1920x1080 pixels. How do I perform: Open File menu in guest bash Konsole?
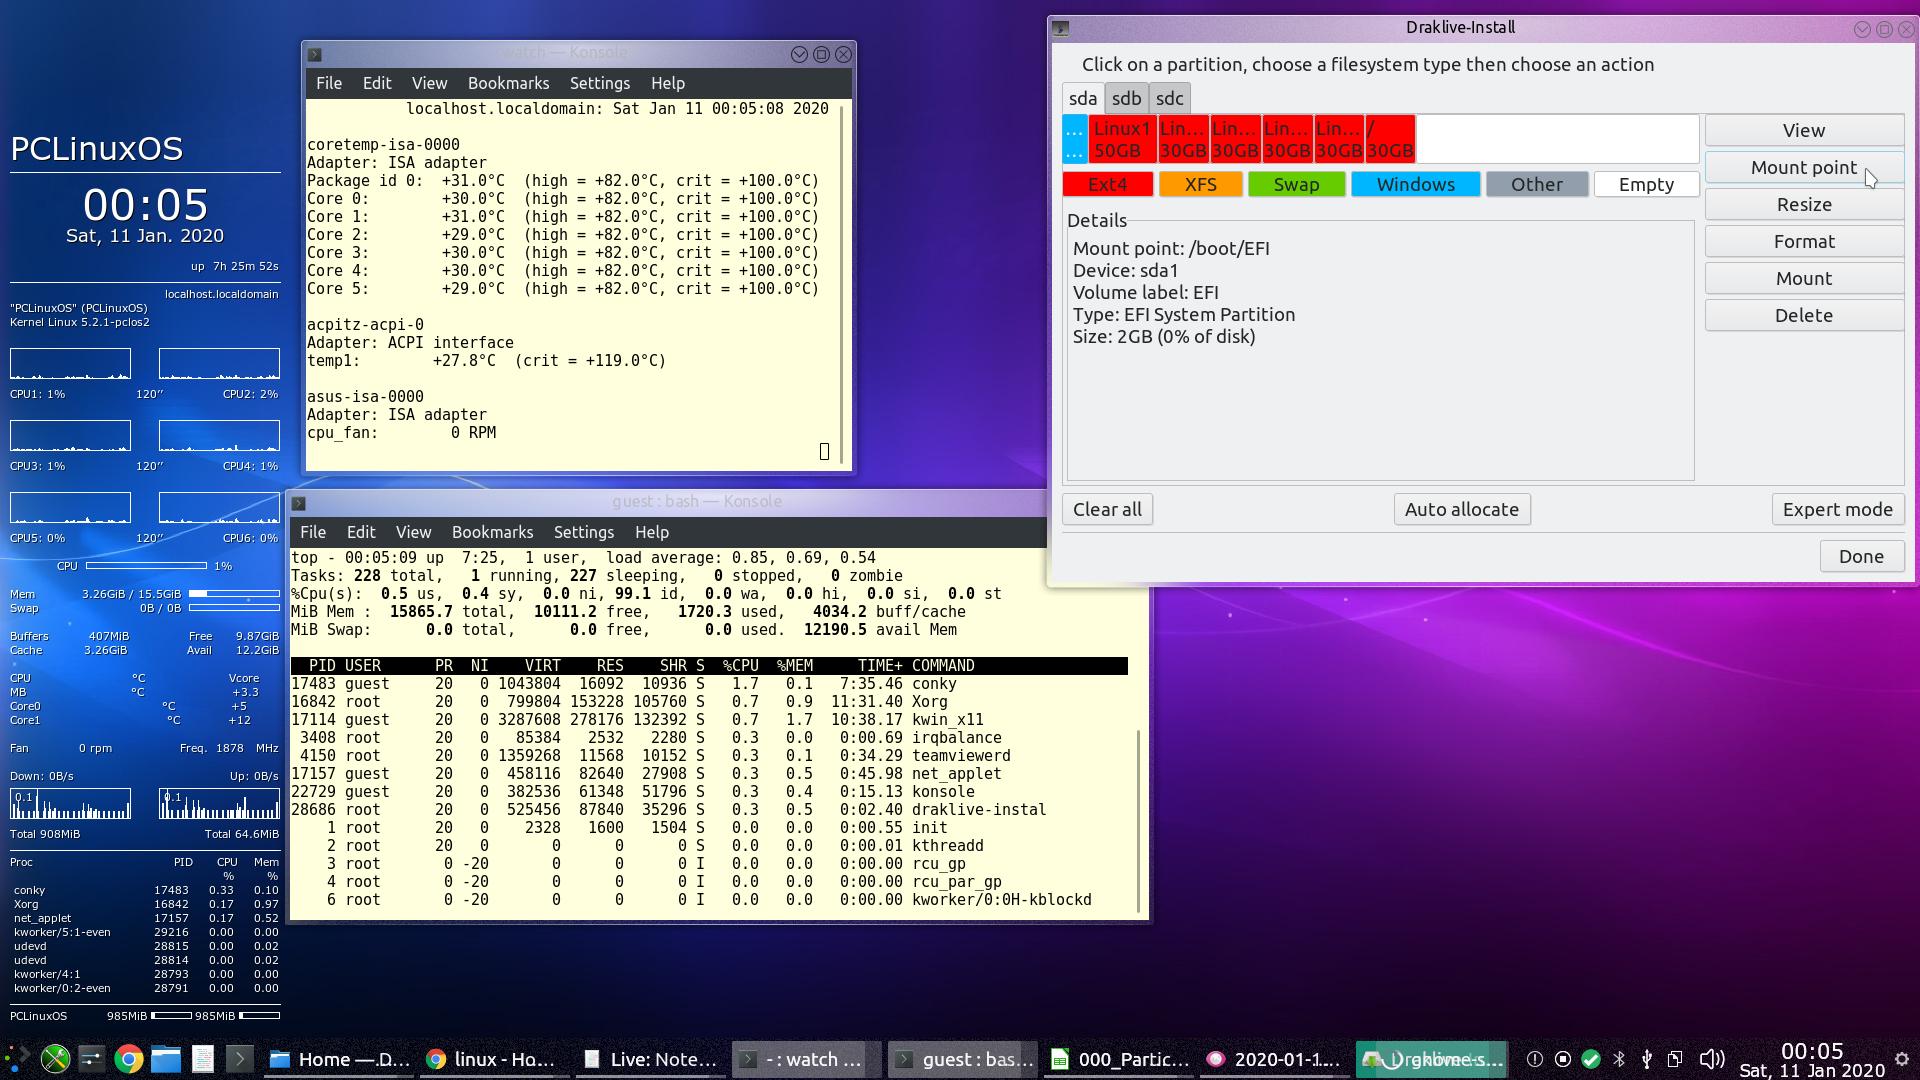pos(313,532)
